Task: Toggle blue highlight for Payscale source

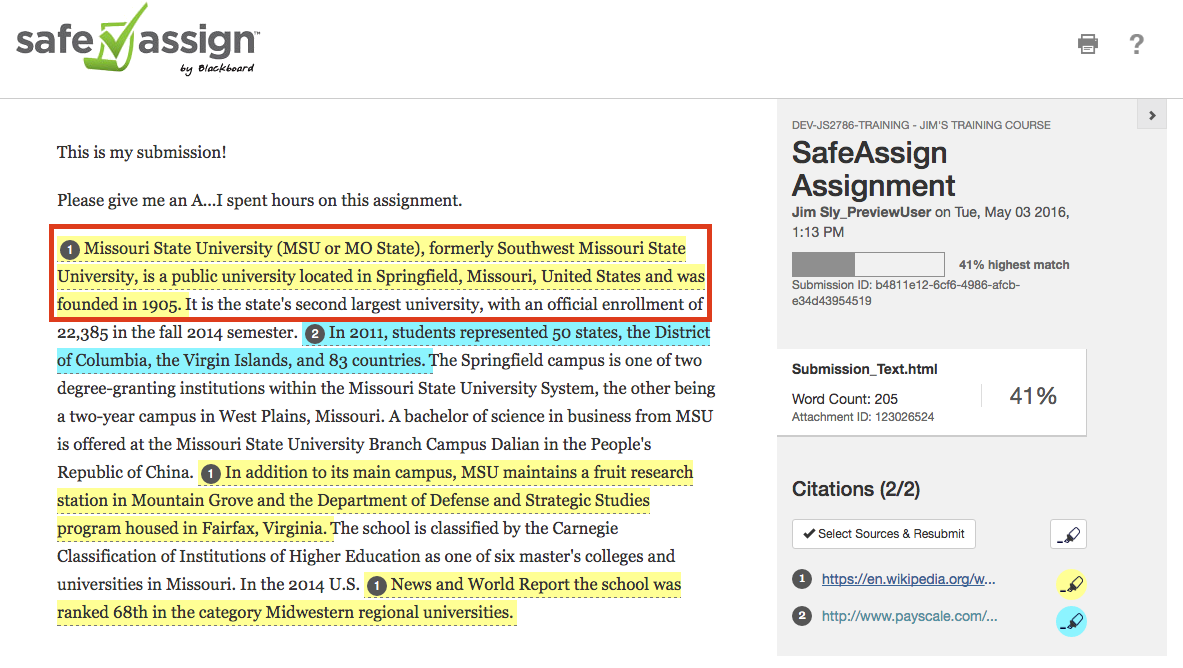Action: coord(1071,622)
